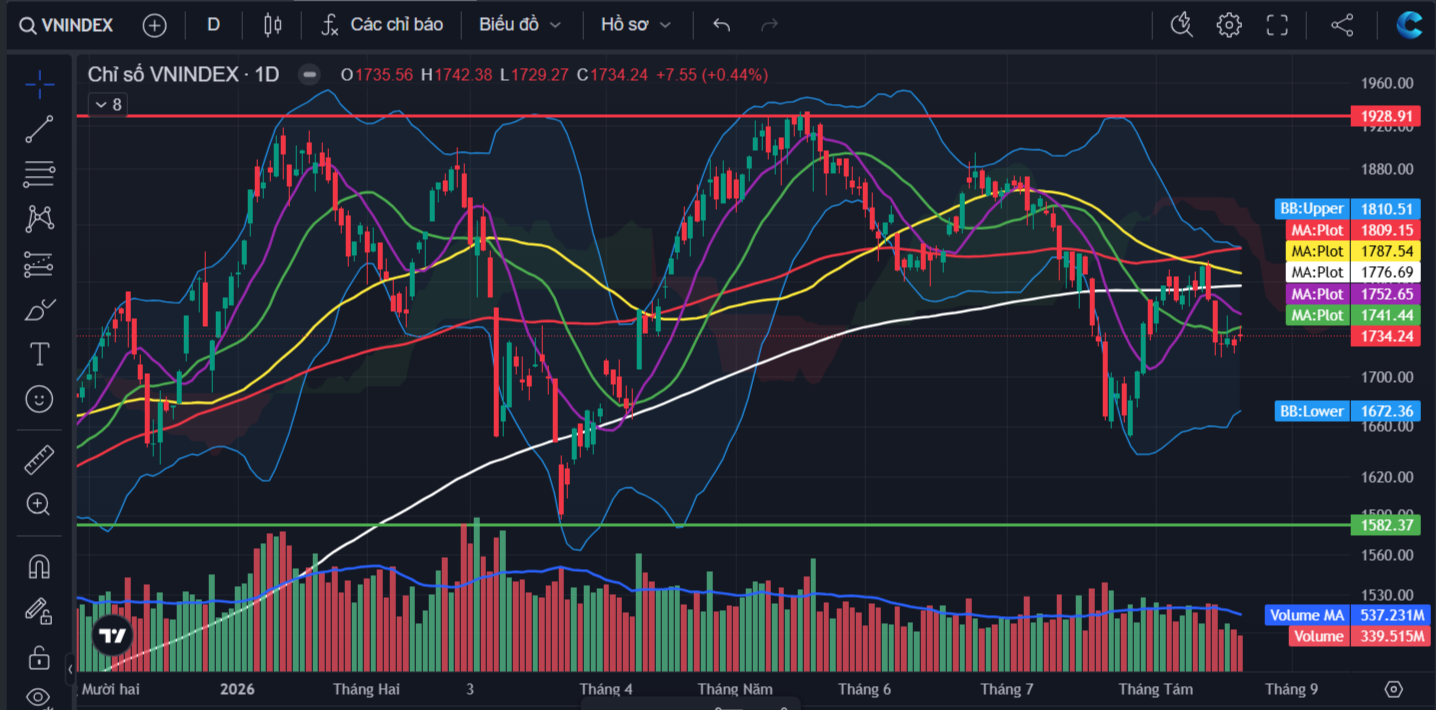The image size is (1436, 710).
Task: Click the 1700.00 price scale value
Action: 1386,377
